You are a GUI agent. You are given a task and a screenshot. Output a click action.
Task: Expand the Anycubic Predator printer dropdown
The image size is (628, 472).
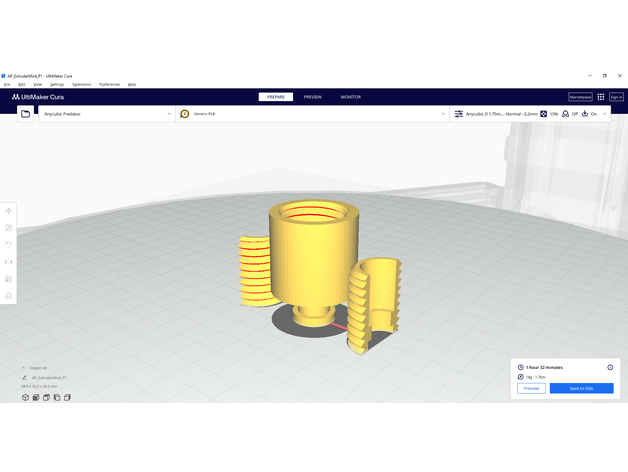pyautogui.click(x=169, y=114)
